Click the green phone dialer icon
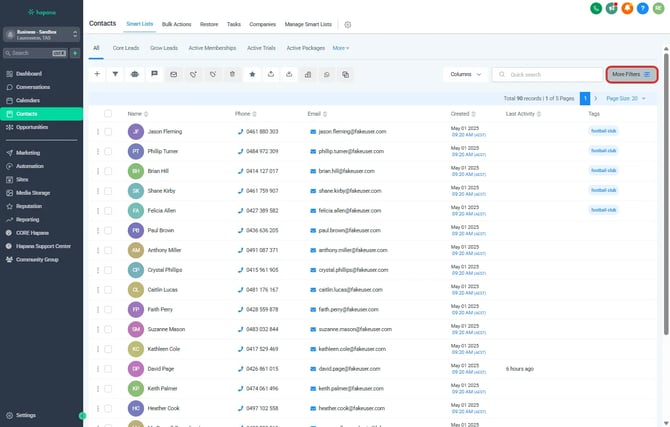The width and height of the screenshot is (670, 427). tap(597, 8)
